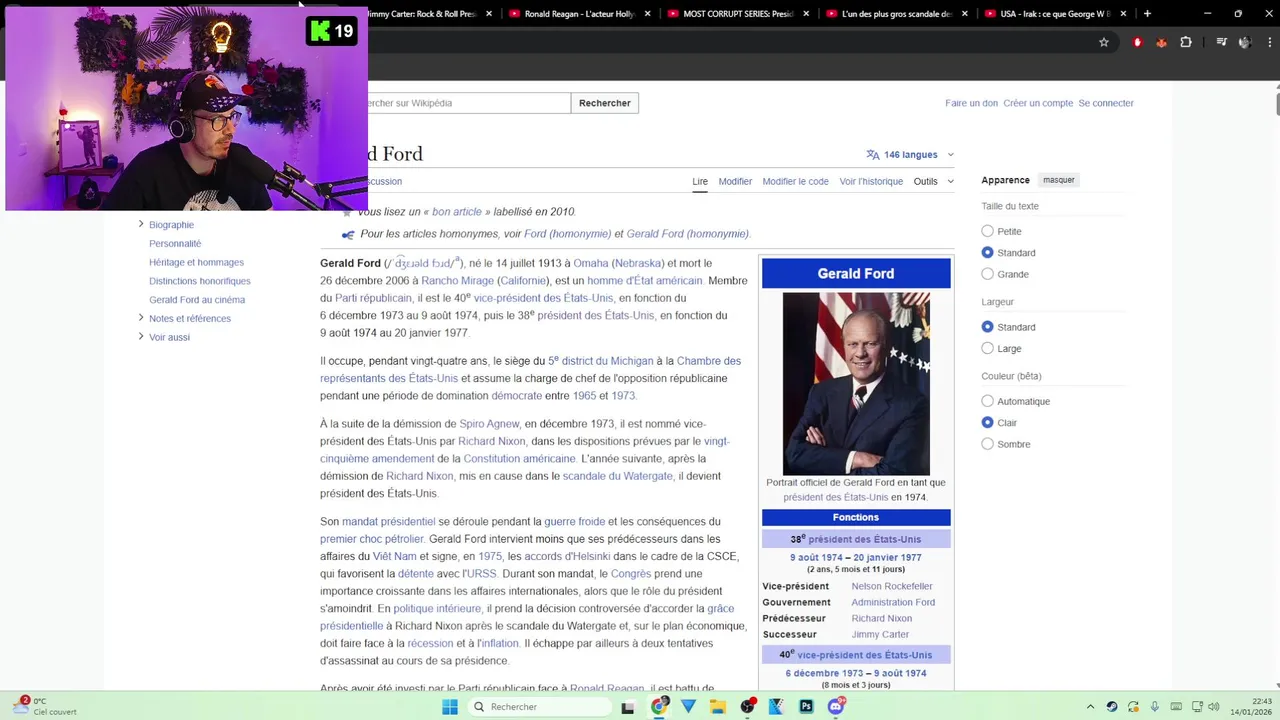Open the Windows Start menu
This screenshot has width=1280, height=720.
(x=450, y=707)
